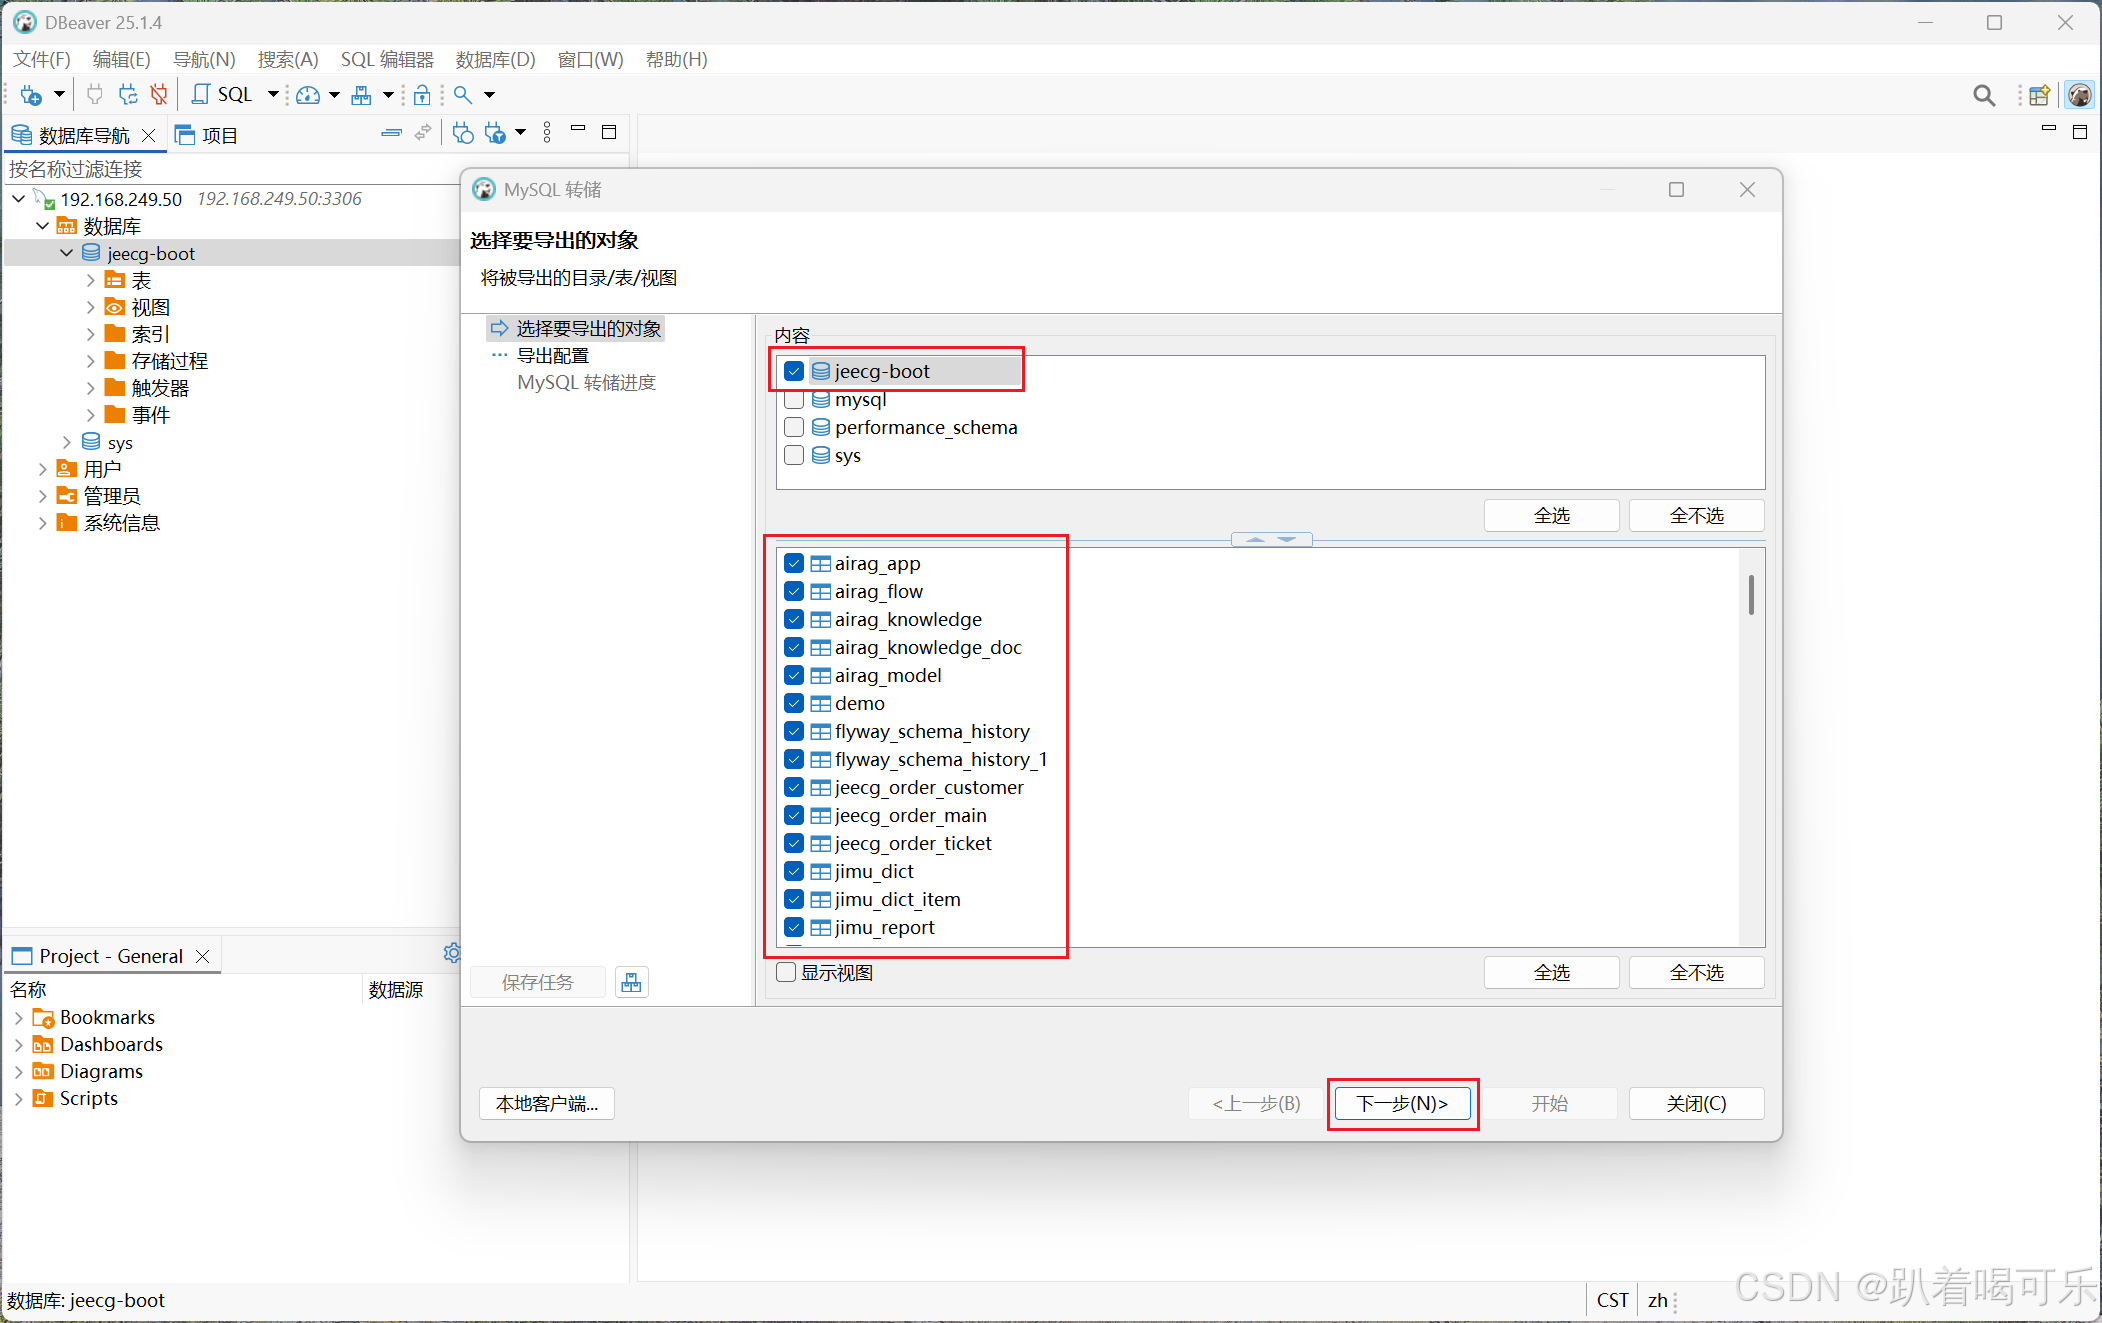Uncheck the jeecg-boot database checkbox
Screen dimensions: 2102x1323
[x=794, y=370]
